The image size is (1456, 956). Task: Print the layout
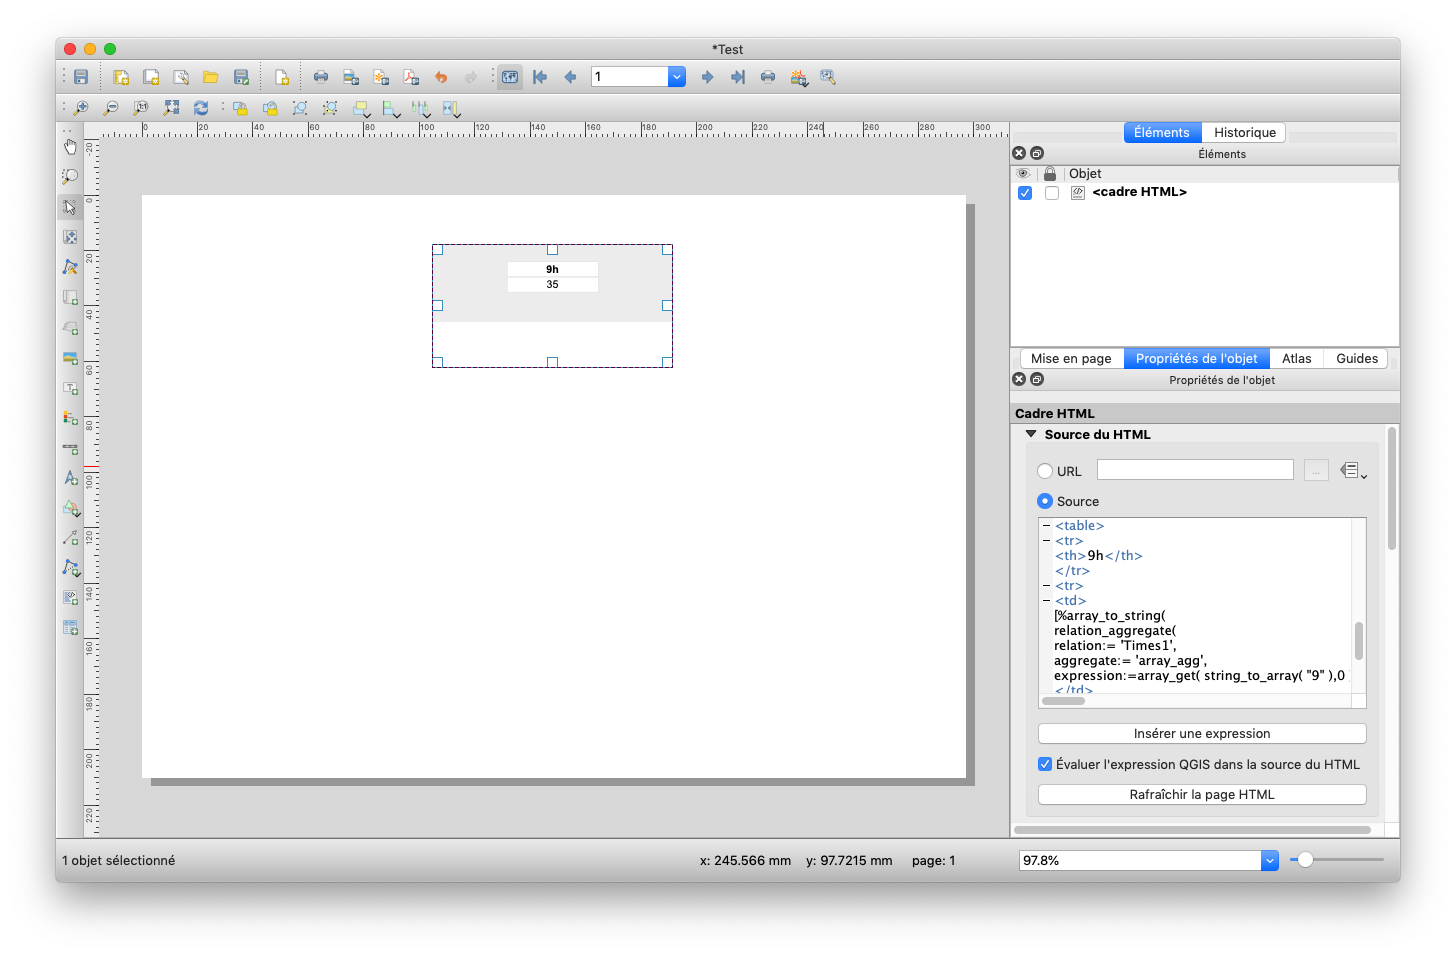point(321,77)
